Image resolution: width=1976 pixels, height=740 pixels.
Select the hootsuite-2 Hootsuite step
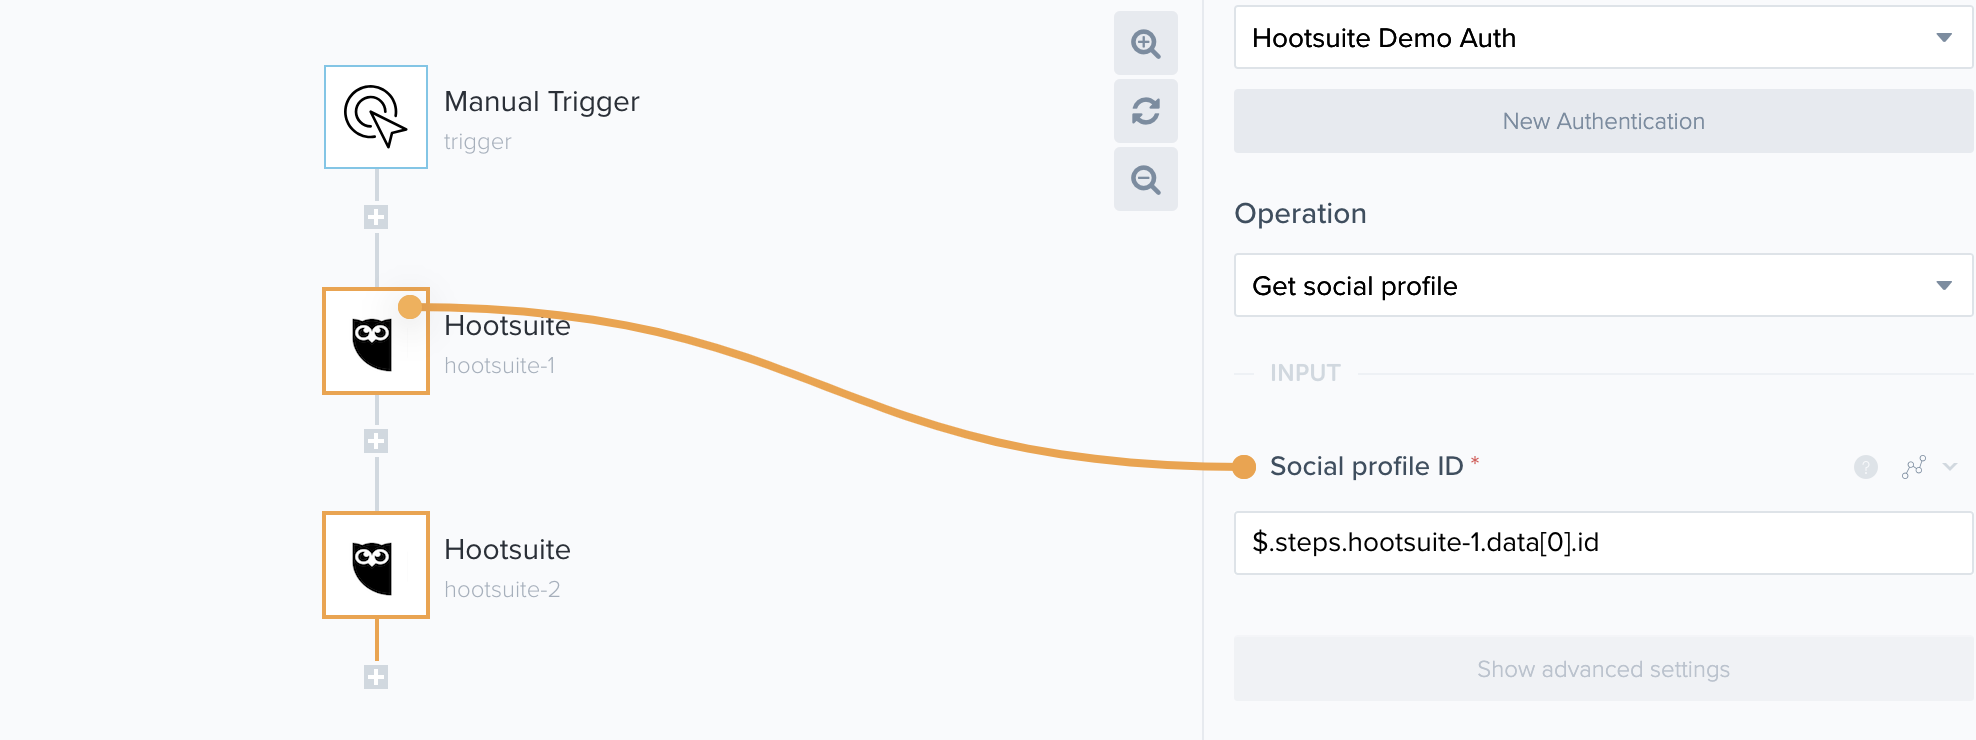[x=375, y=565]
